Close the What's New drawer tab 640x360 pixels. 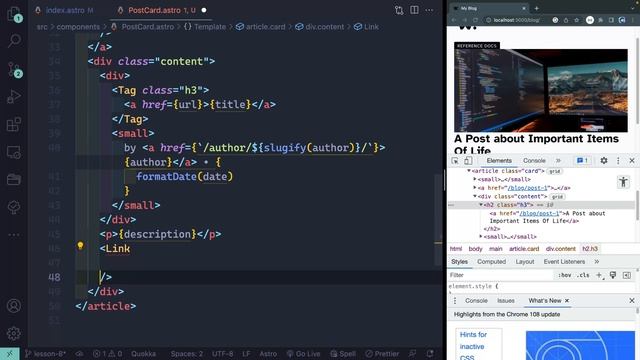coord(567,301)
